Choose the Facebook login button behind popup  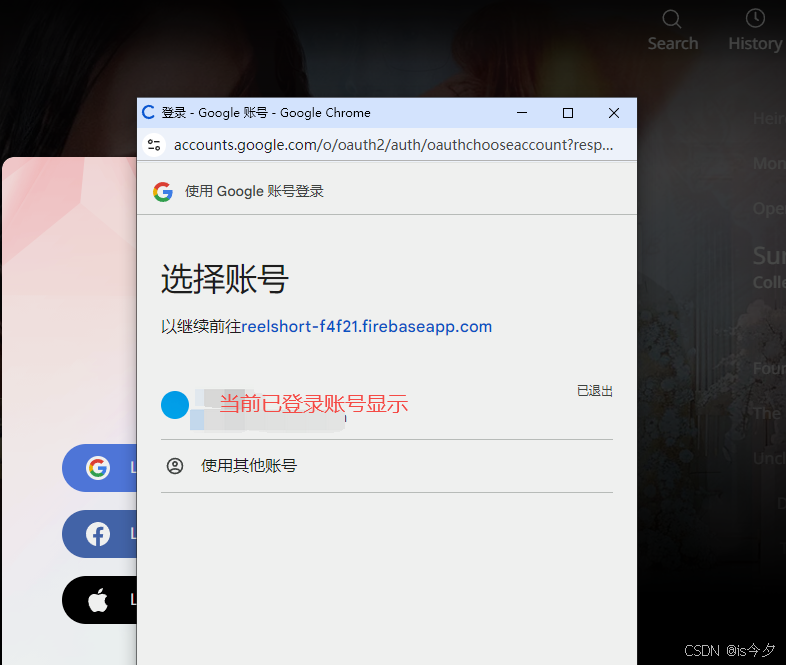(x=99, y=534)
